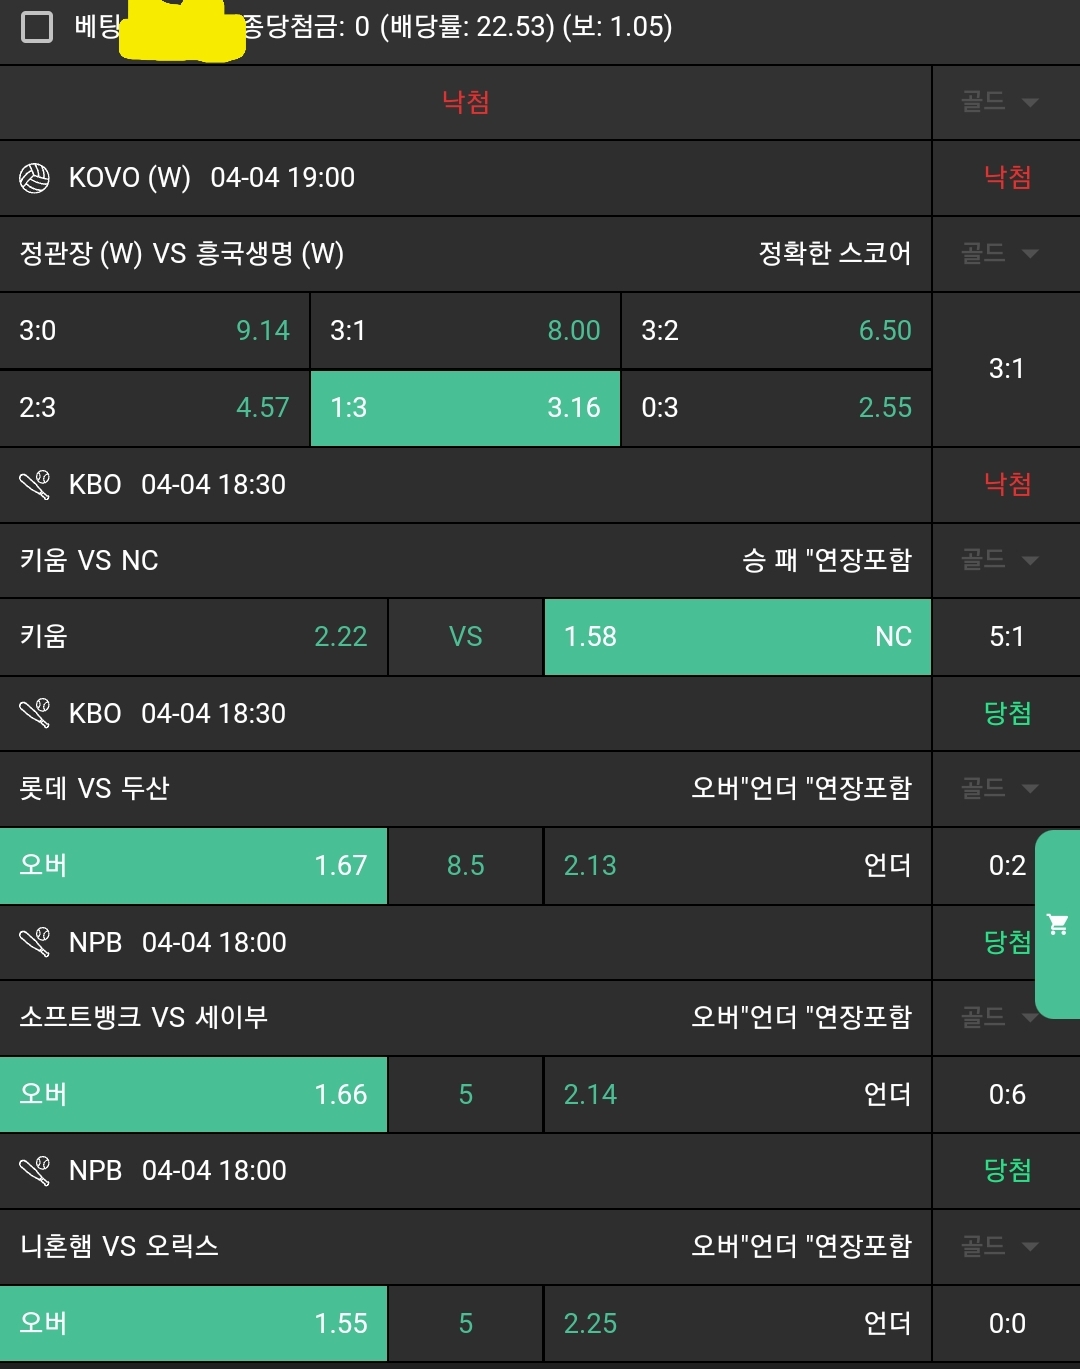Click the baseball icon for 키움 VS NC match

tap(34, 485)
